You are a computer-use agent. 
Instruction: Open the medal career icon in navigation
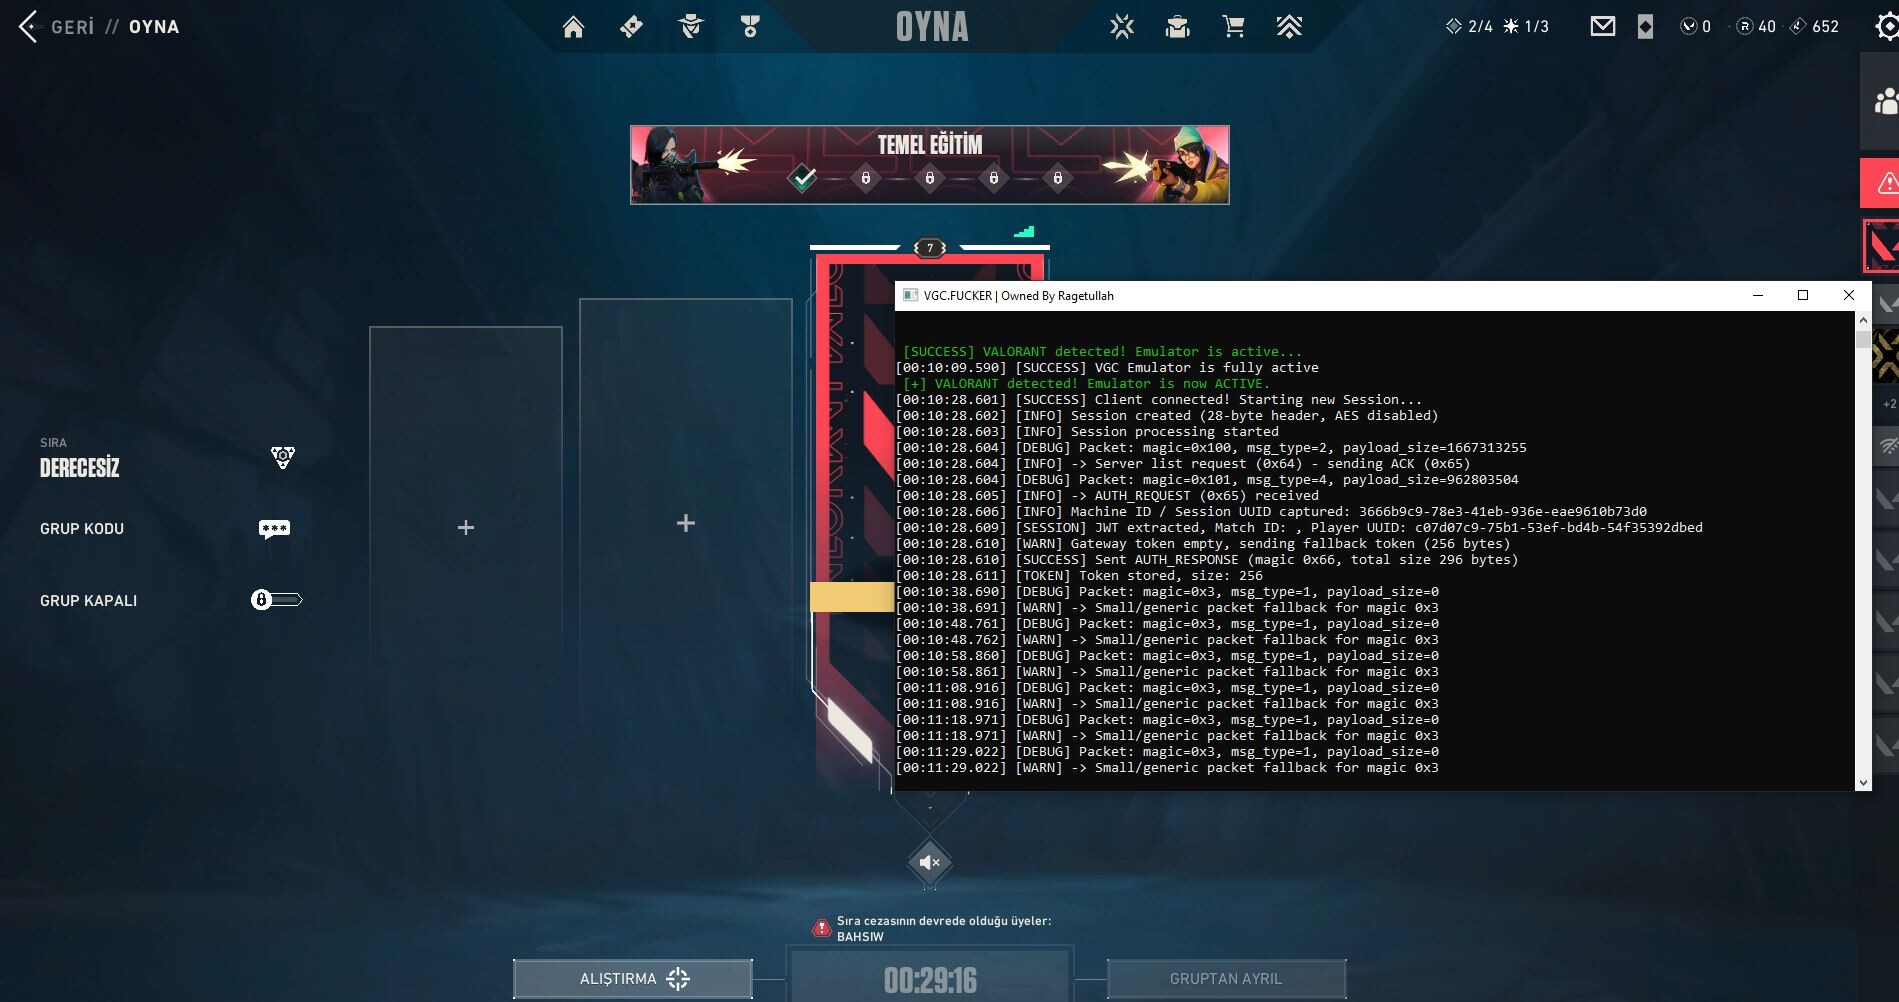coord(750,27)
